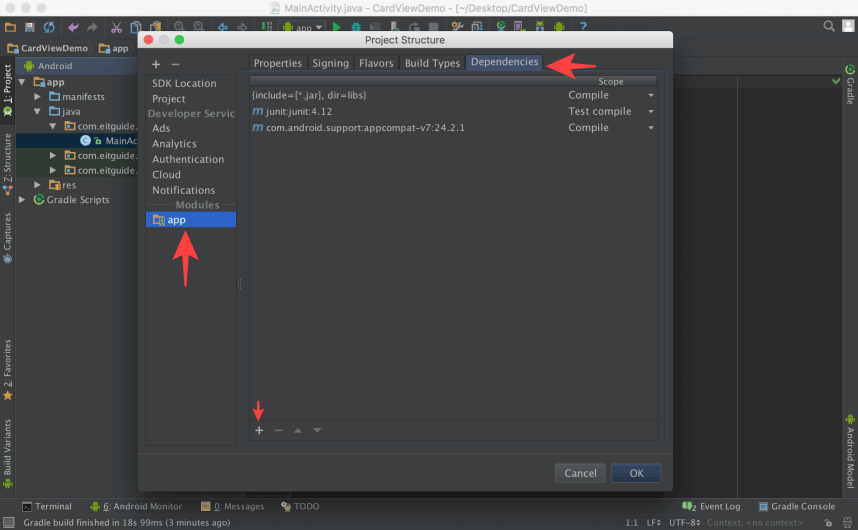Open the Help question mark icon
Viewport: 858px width, 530px height.
coord(583,26)
